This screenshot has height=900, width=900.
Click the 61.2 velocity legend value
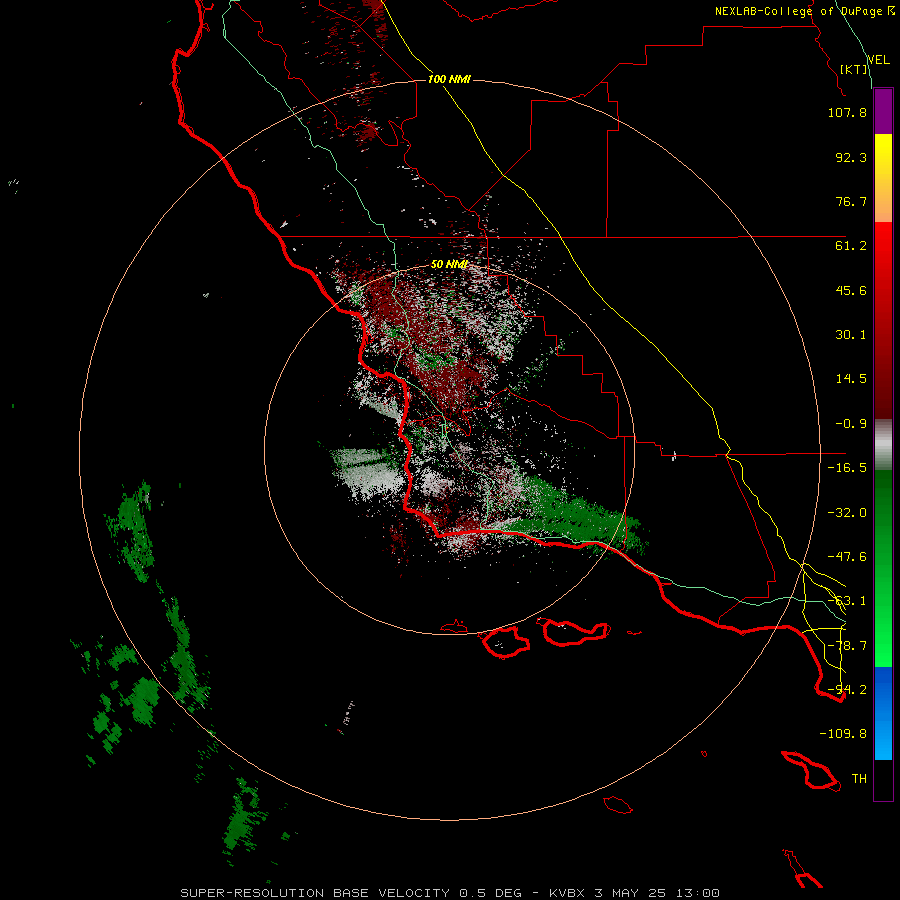tap(851, 246)
